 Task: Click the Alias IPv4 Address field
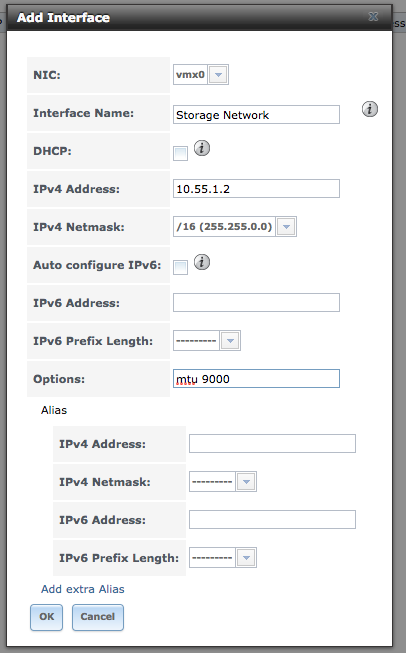tap(272, 444)
